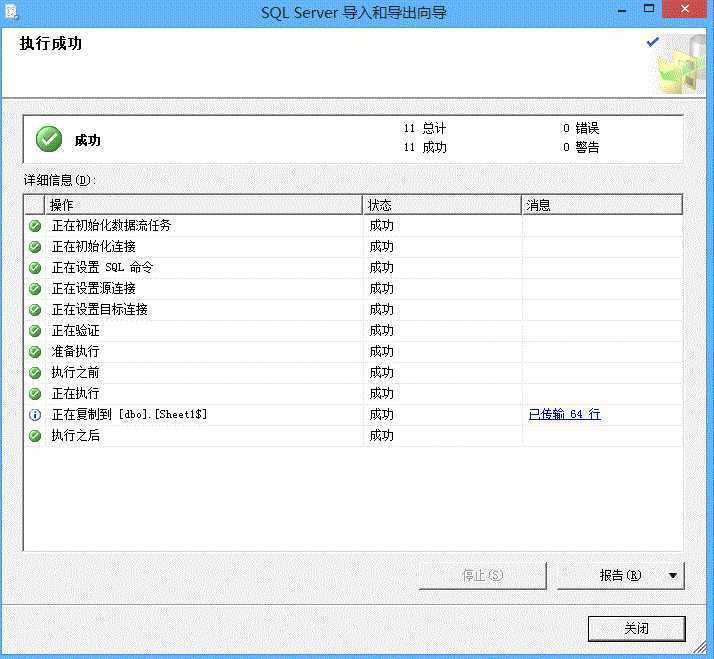Click the 0 错误 summary text
This screenshot has width=714, height=659.
581,128
